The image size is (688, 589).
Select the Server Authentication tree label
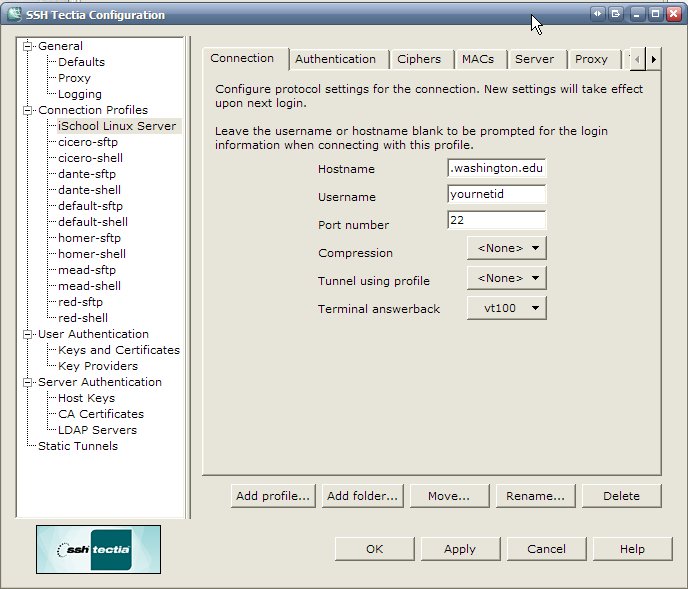(x=100, y=382)
